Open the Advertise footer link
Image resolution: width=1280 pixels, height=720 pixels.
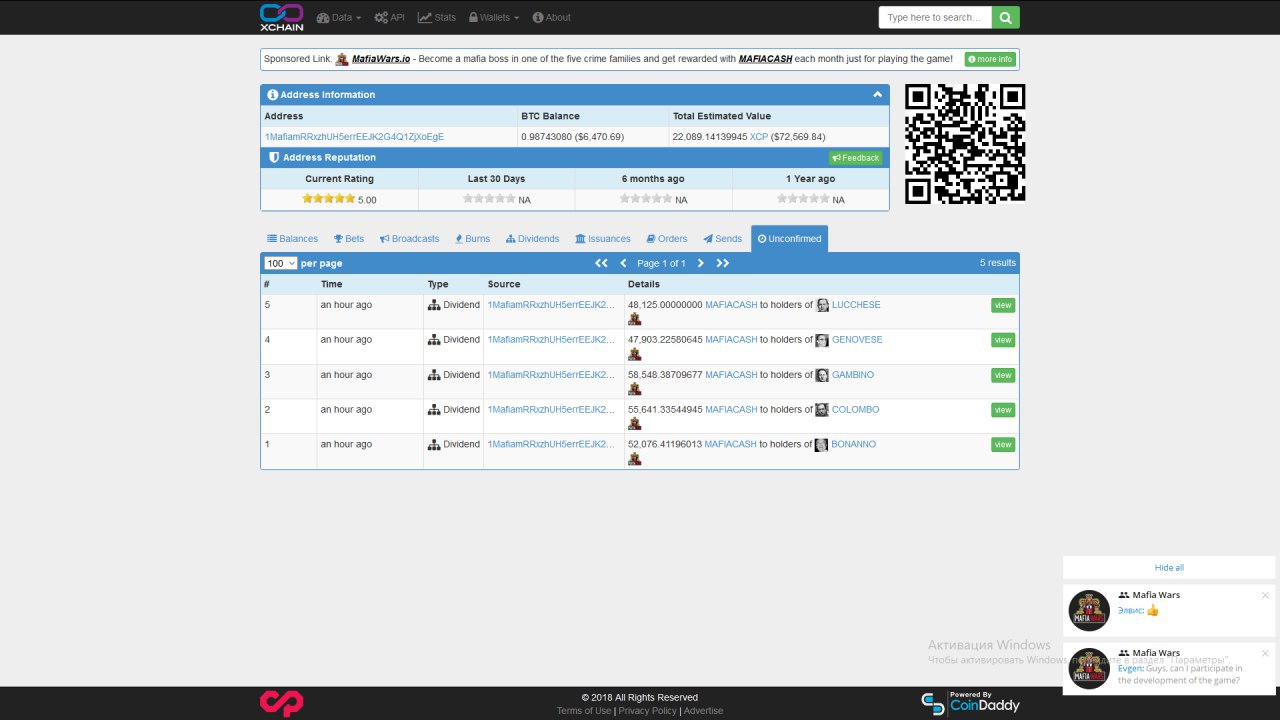(703, 711)
